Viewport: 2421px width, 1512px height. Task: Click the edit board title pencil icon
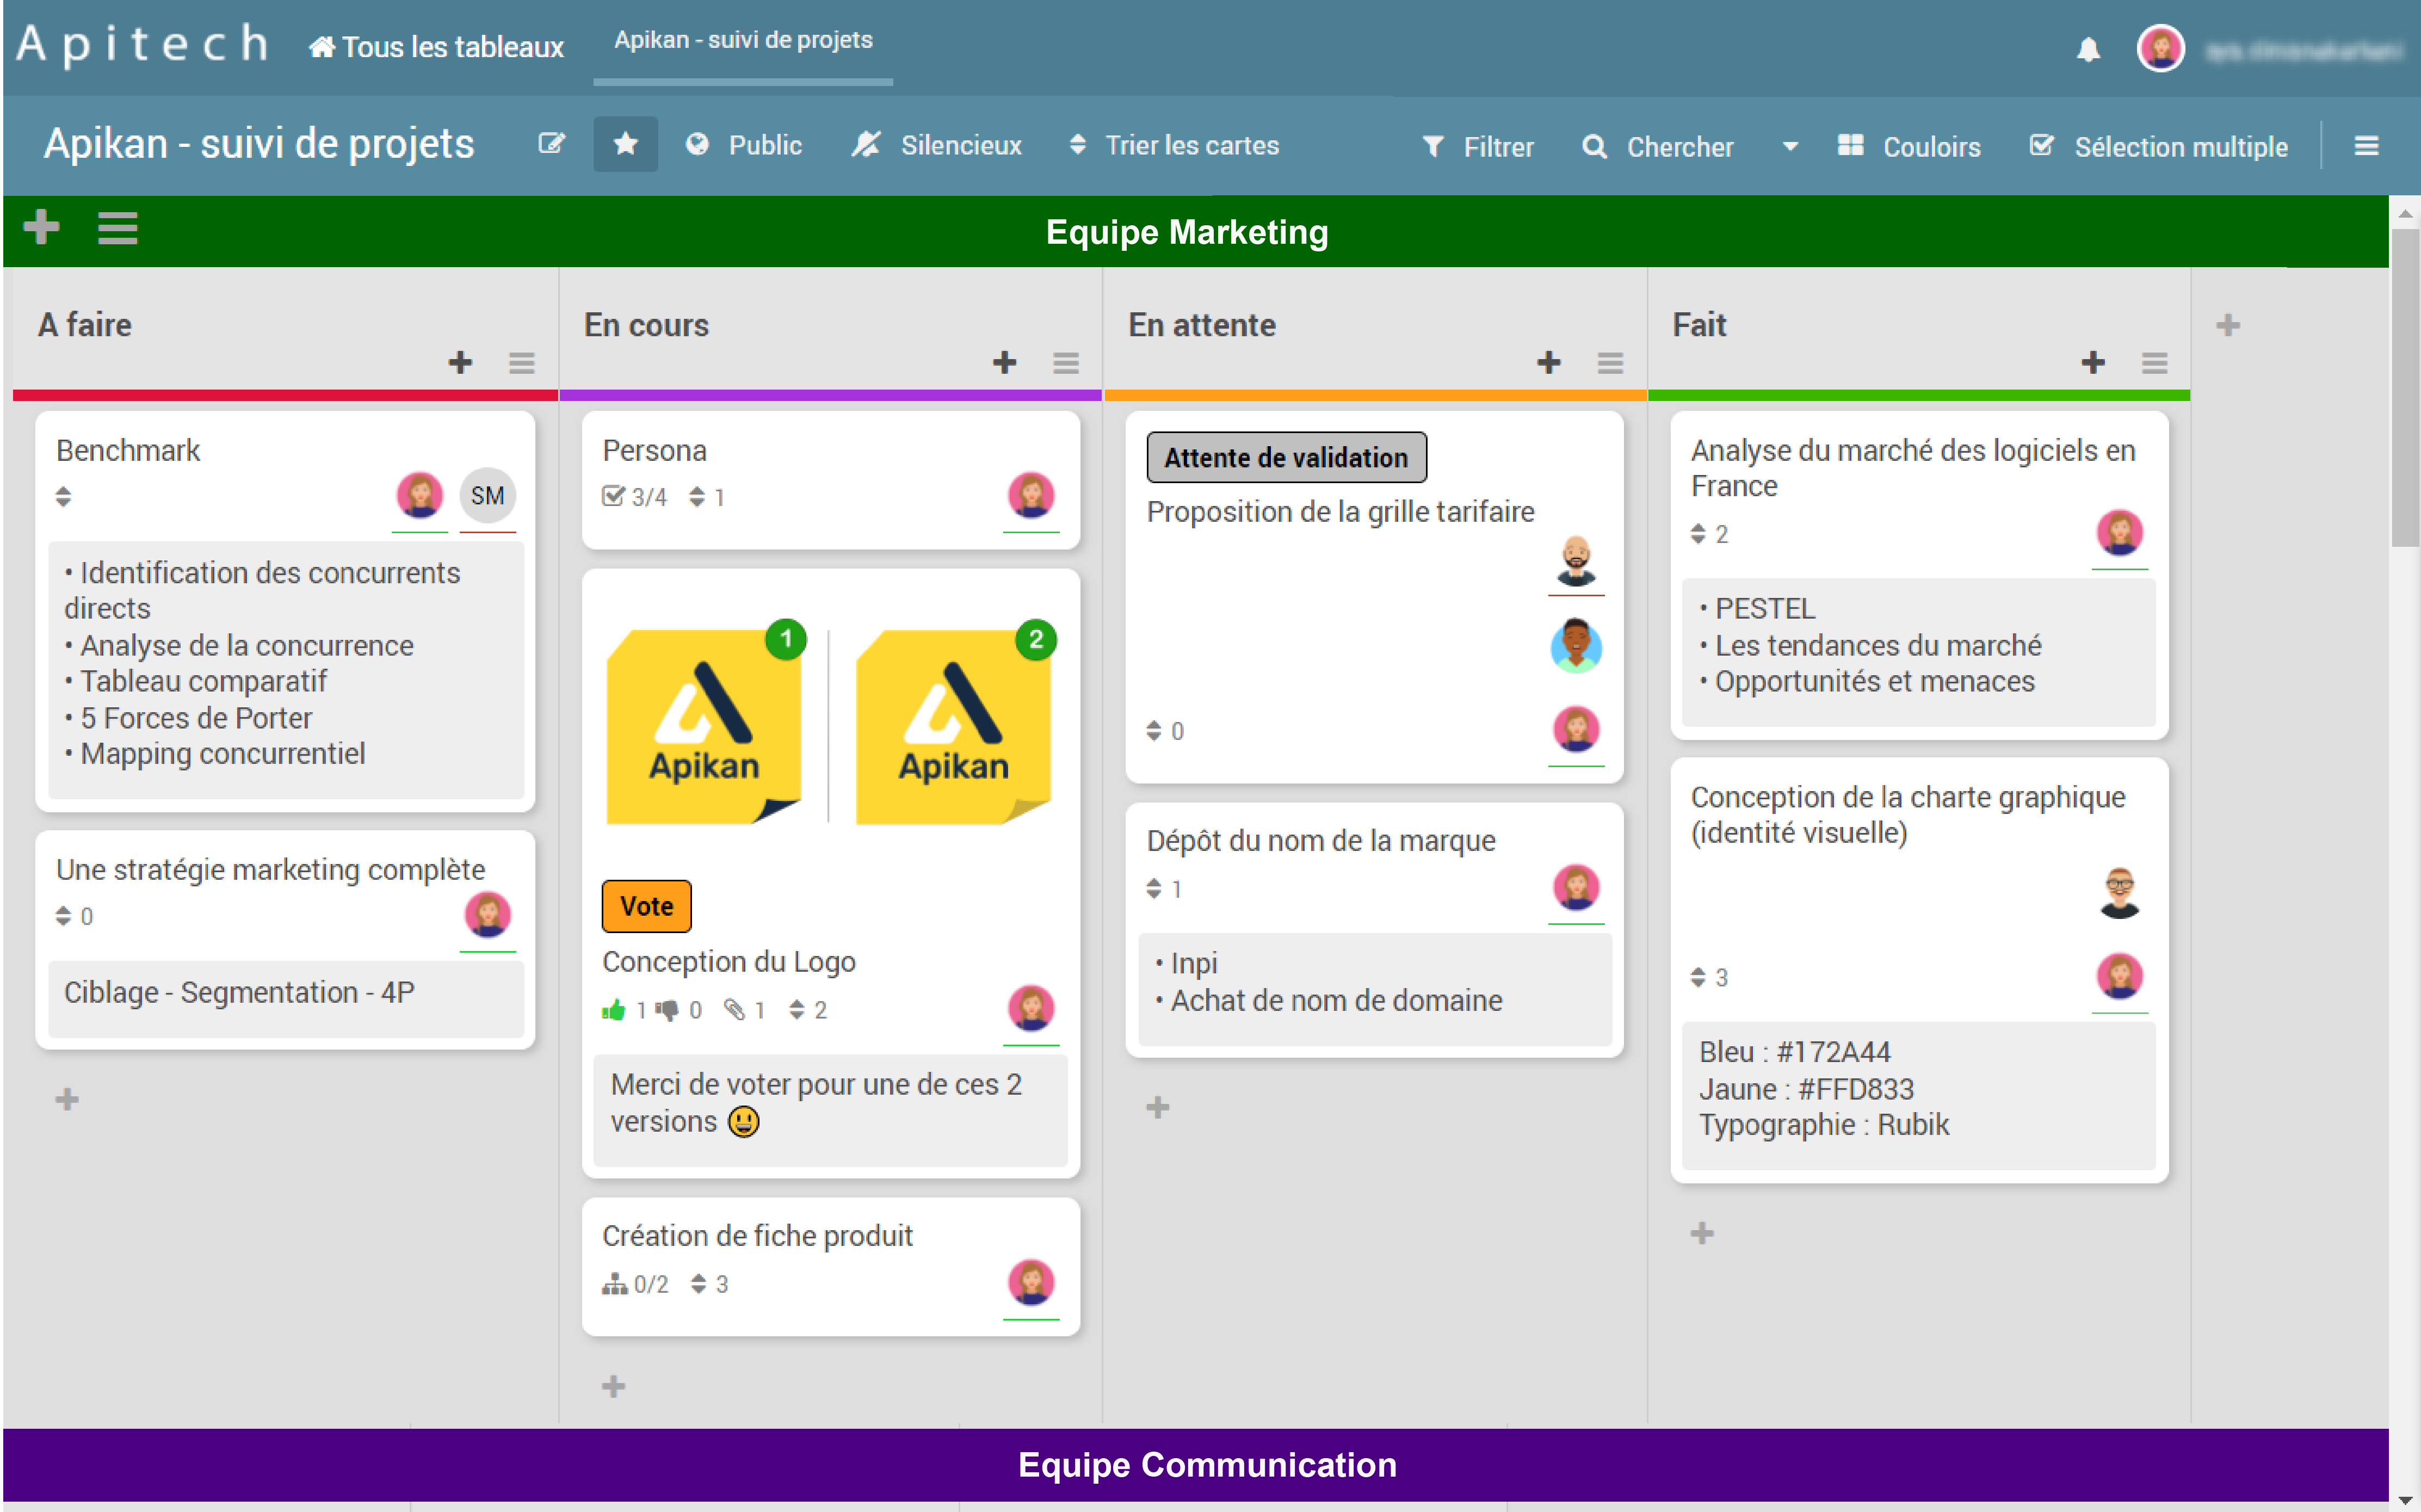pyautogui.click(x=551, y=144)
